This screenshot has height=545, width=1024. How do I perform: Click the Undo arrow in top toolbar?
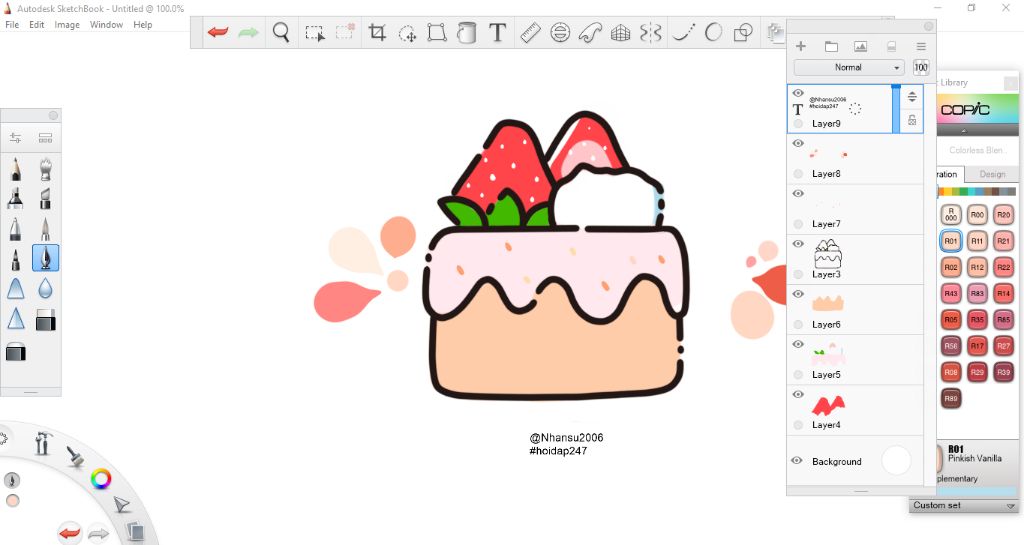[x=217, y=31]
